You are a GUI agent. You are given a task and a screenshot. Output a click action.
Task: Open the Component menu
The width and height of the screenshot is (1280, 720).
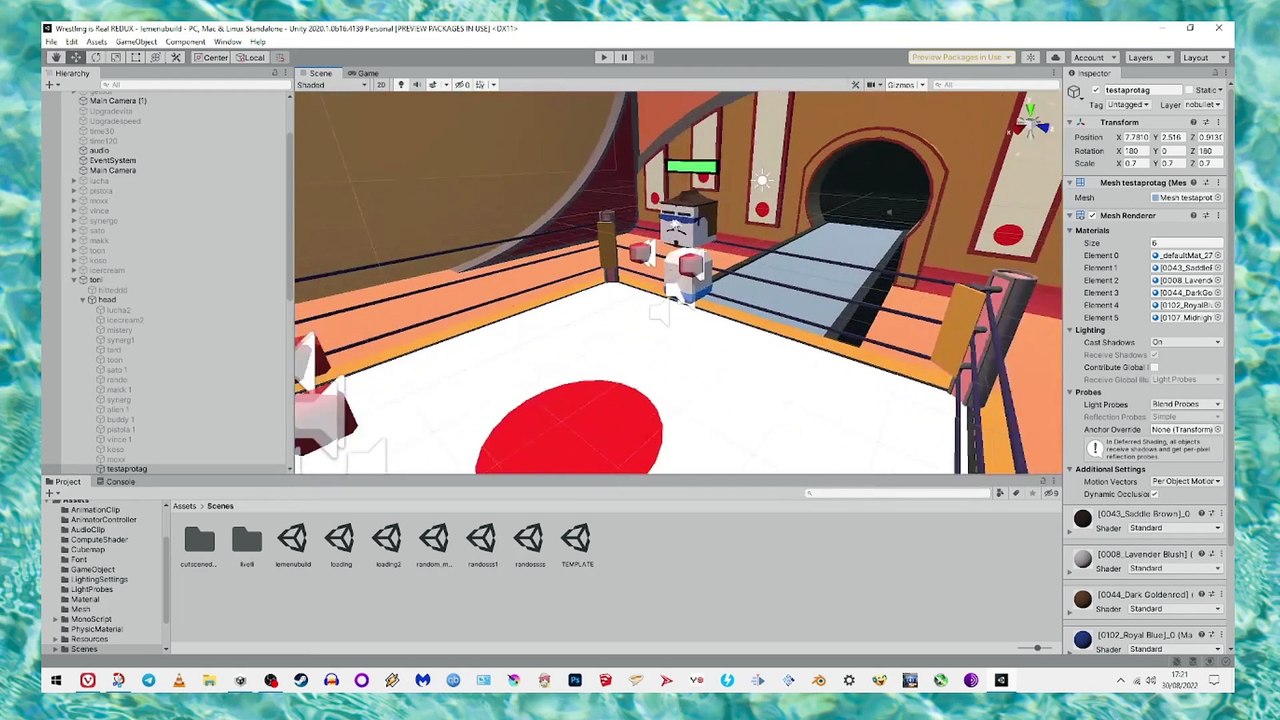[185, 42]
